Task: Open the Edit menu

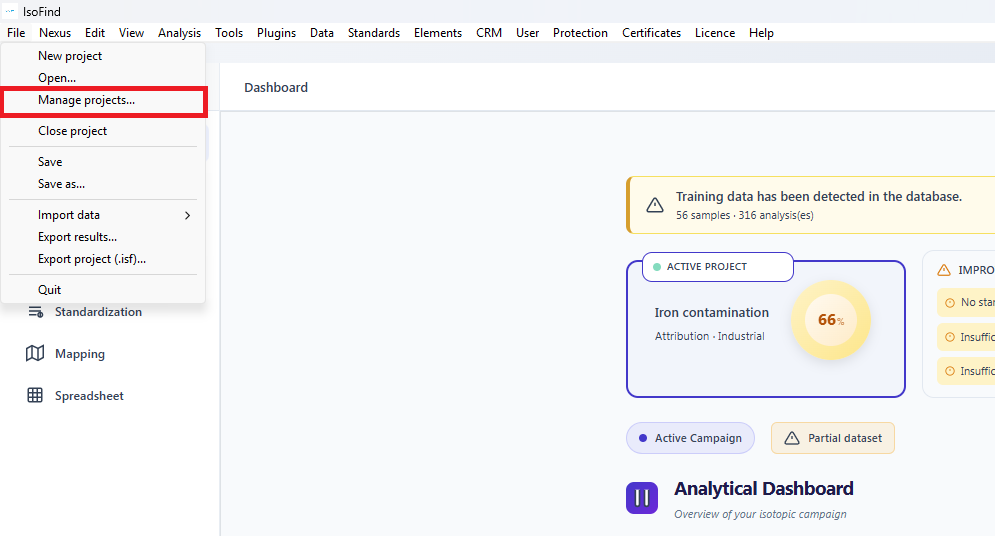Action: coord(95,33)
